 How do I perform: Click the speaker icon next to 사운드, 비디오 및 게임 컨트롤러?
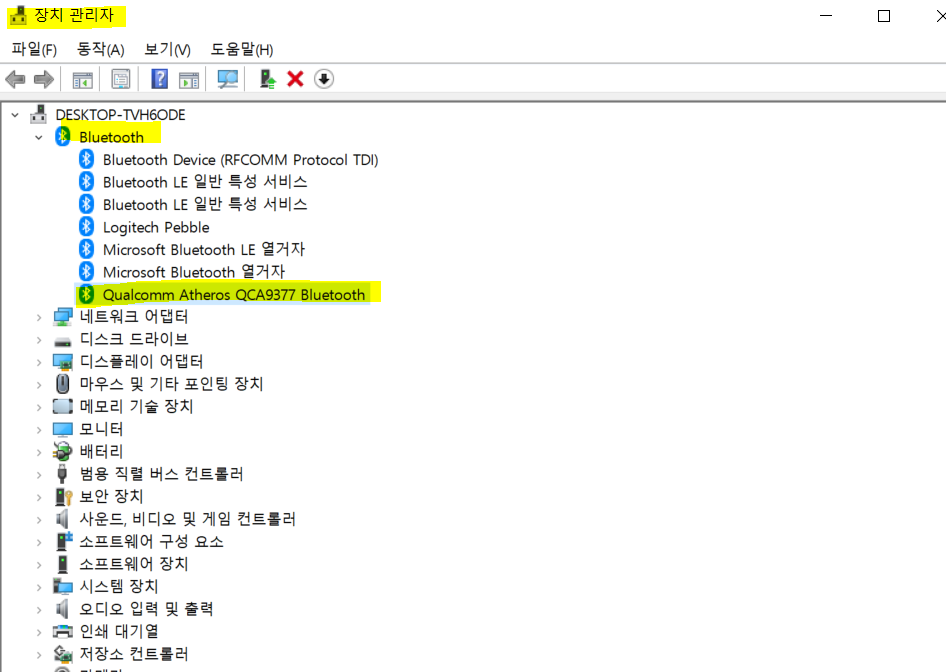62,519
